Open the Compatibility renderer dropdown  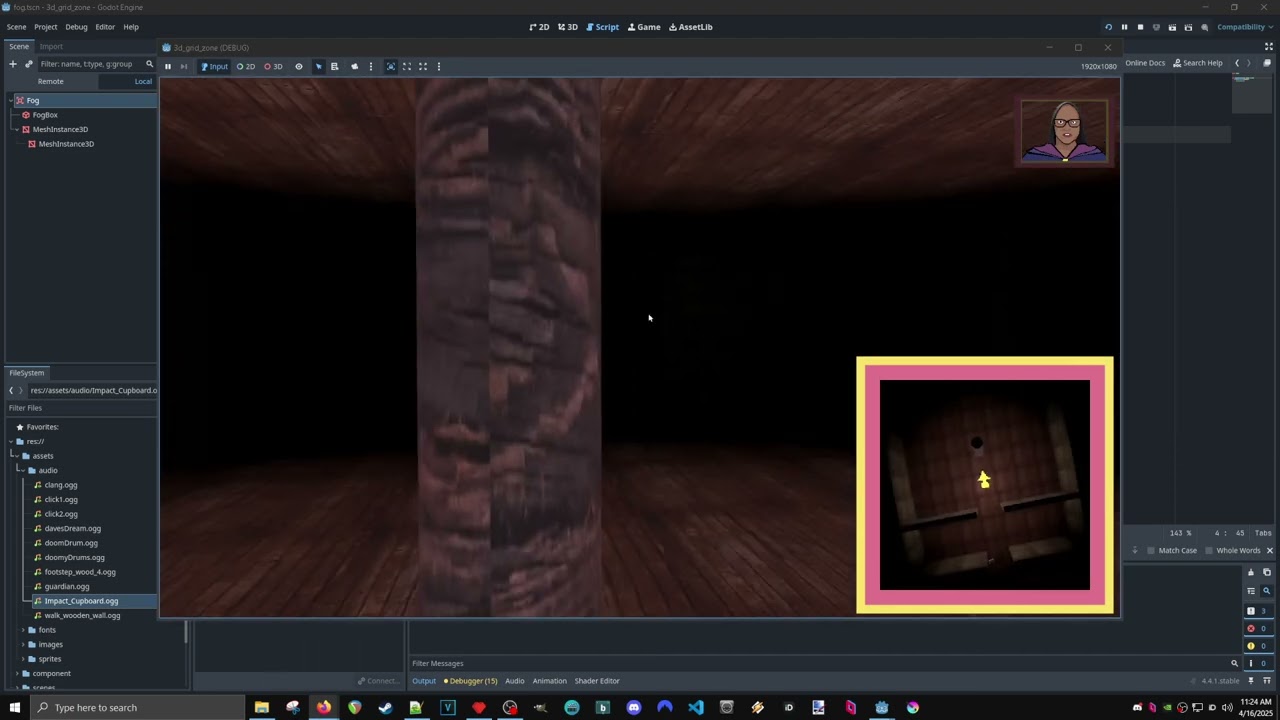(1240, 27)
